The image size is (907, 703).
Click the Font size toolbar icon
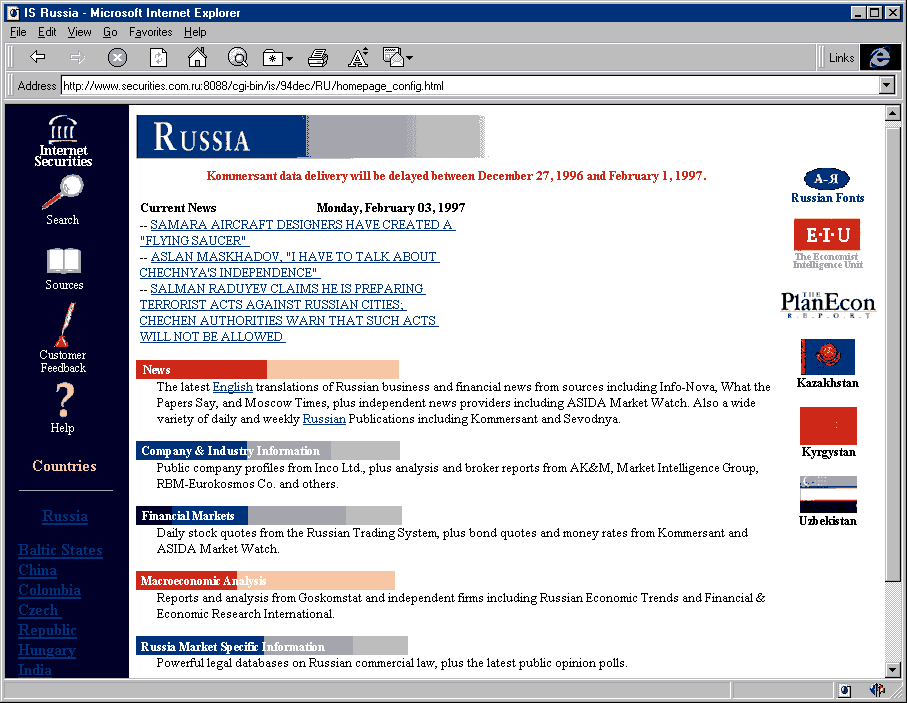(358, 58)
